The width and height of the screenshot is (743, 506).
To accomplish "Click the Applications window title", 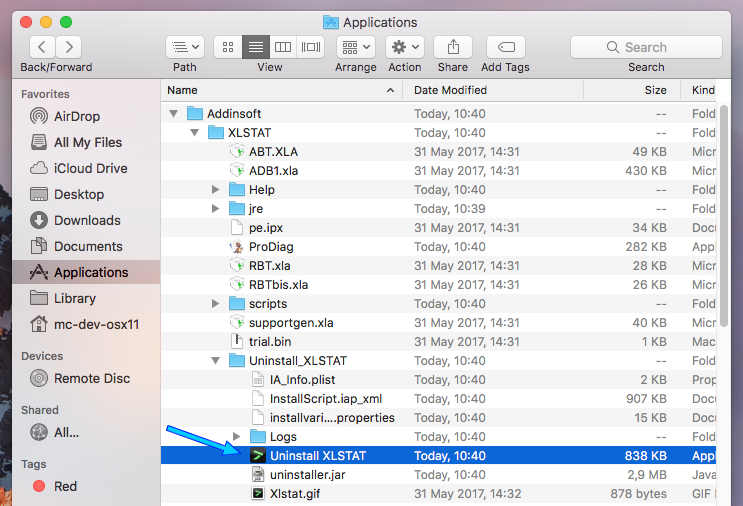I will coord(380,22).
